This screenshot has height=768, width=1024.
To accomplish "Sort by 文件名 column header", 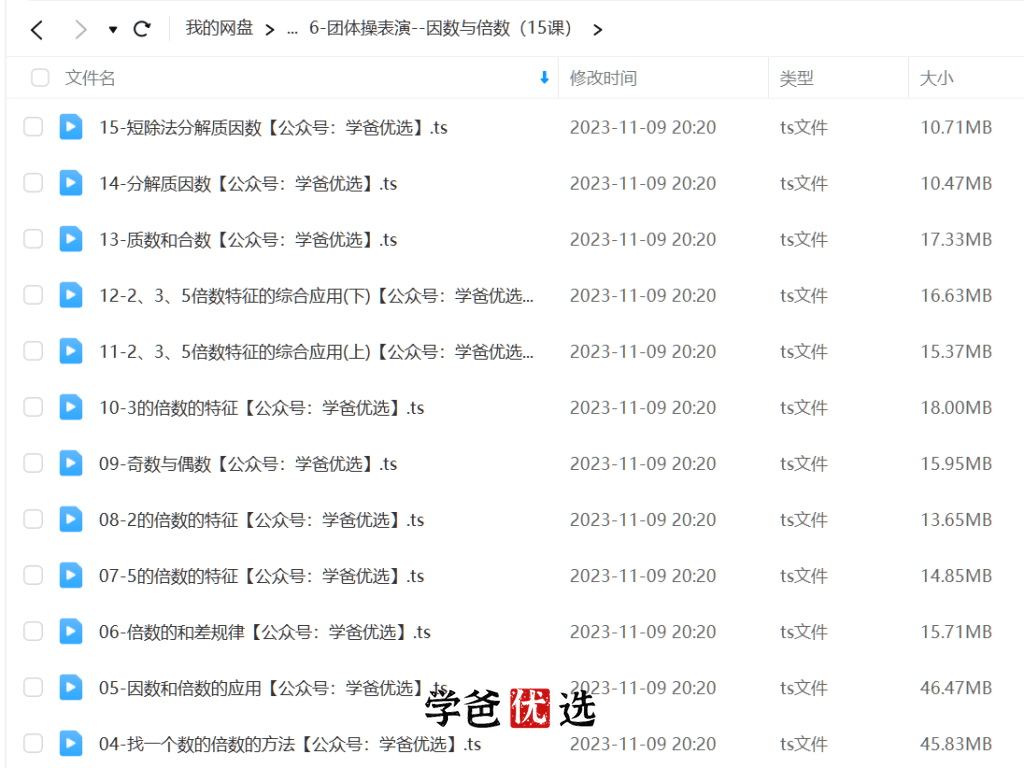I will pyautogui.click(x=90, y=78).
